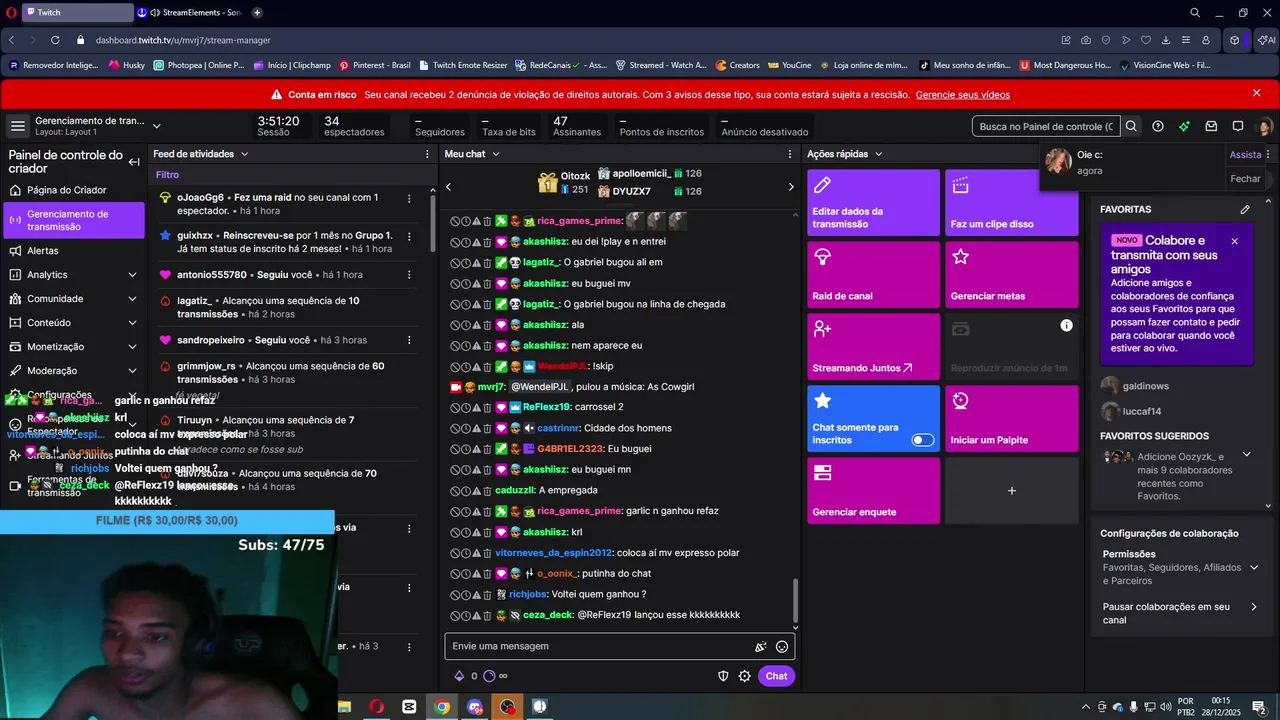Viewport: 1280px width, 720px height.
Task: Open Opera snapshot camera icon
Action: pyautogui.click(x=1086, y=40)
